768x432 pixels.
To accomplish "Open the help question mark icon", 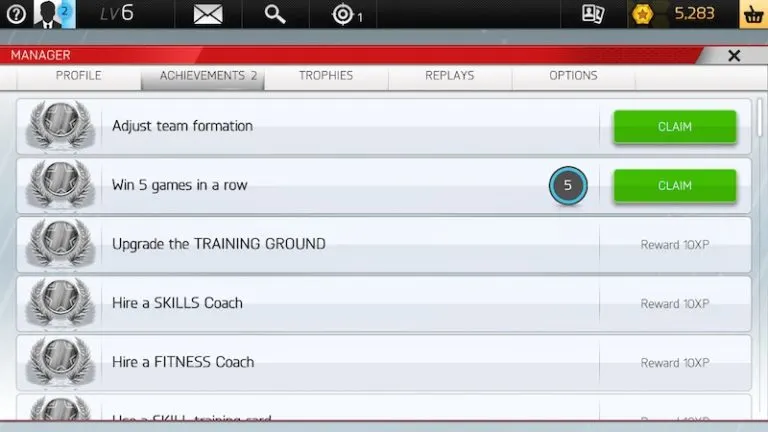I will (x=15, y=14).
